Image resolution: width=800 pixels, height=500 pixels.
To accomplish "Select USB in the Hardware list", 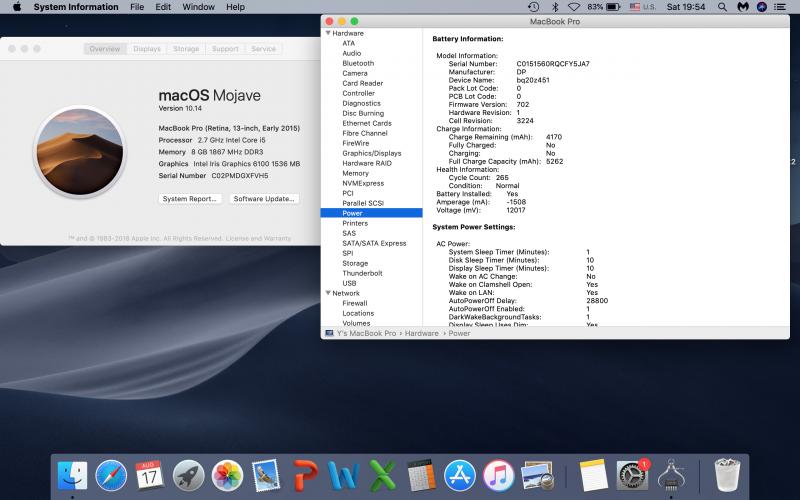I will pyautogui.click(x=349, y=283).
